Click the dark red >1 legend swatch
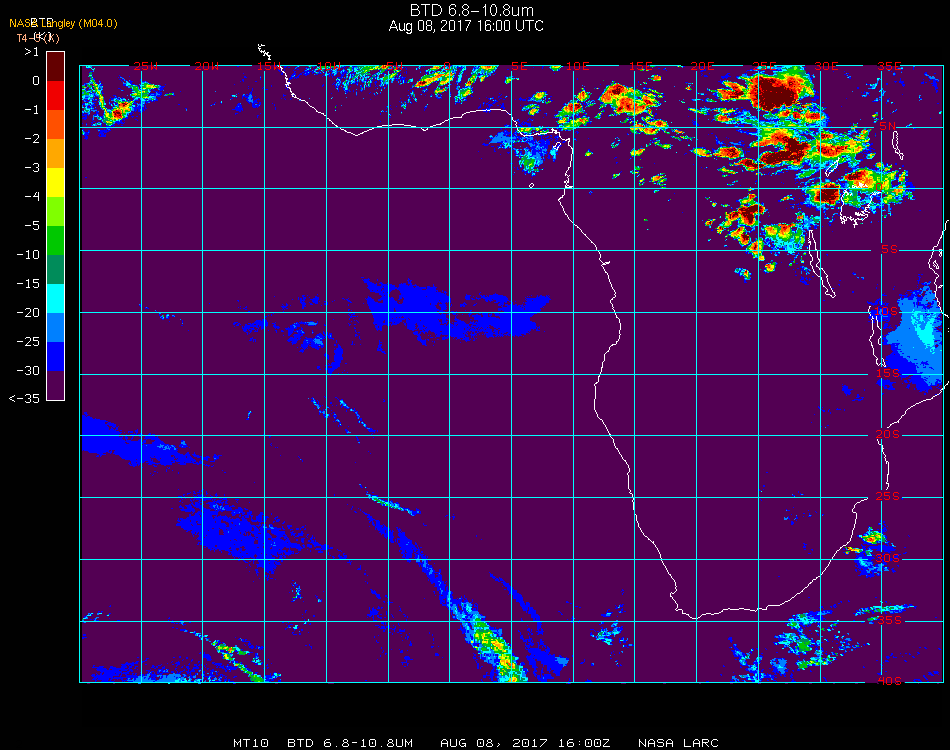950x750 pixels. tap(55, 66)
